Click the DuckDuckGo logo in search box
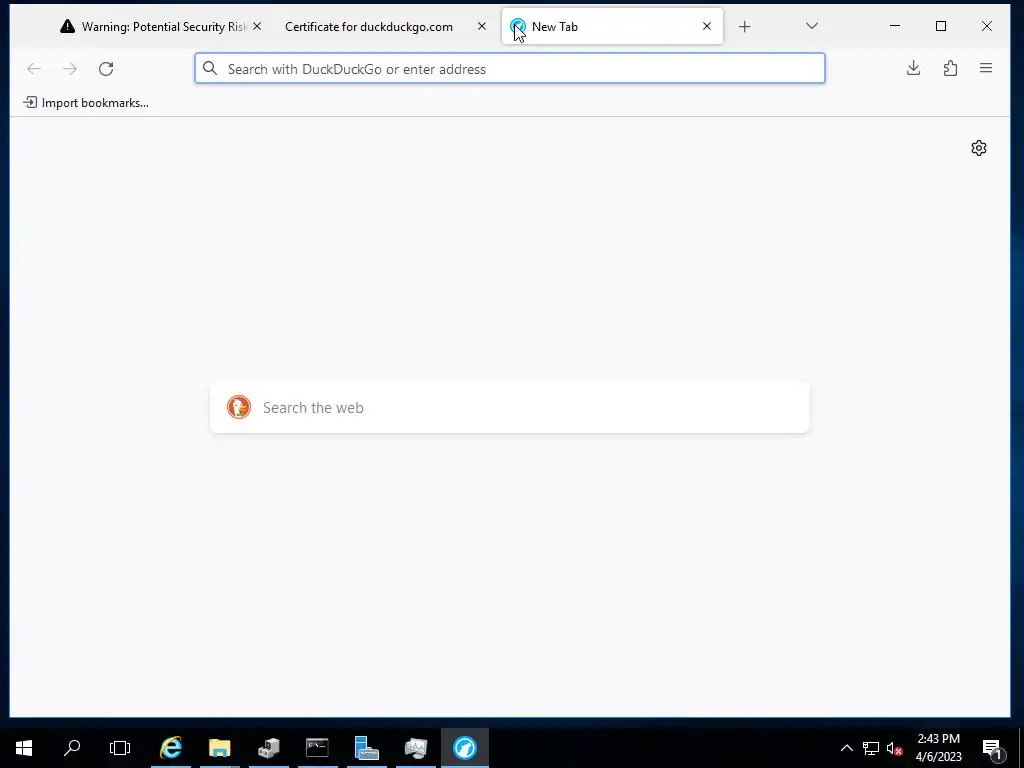This screenshot has width=1024, height=768. point(239,407)
